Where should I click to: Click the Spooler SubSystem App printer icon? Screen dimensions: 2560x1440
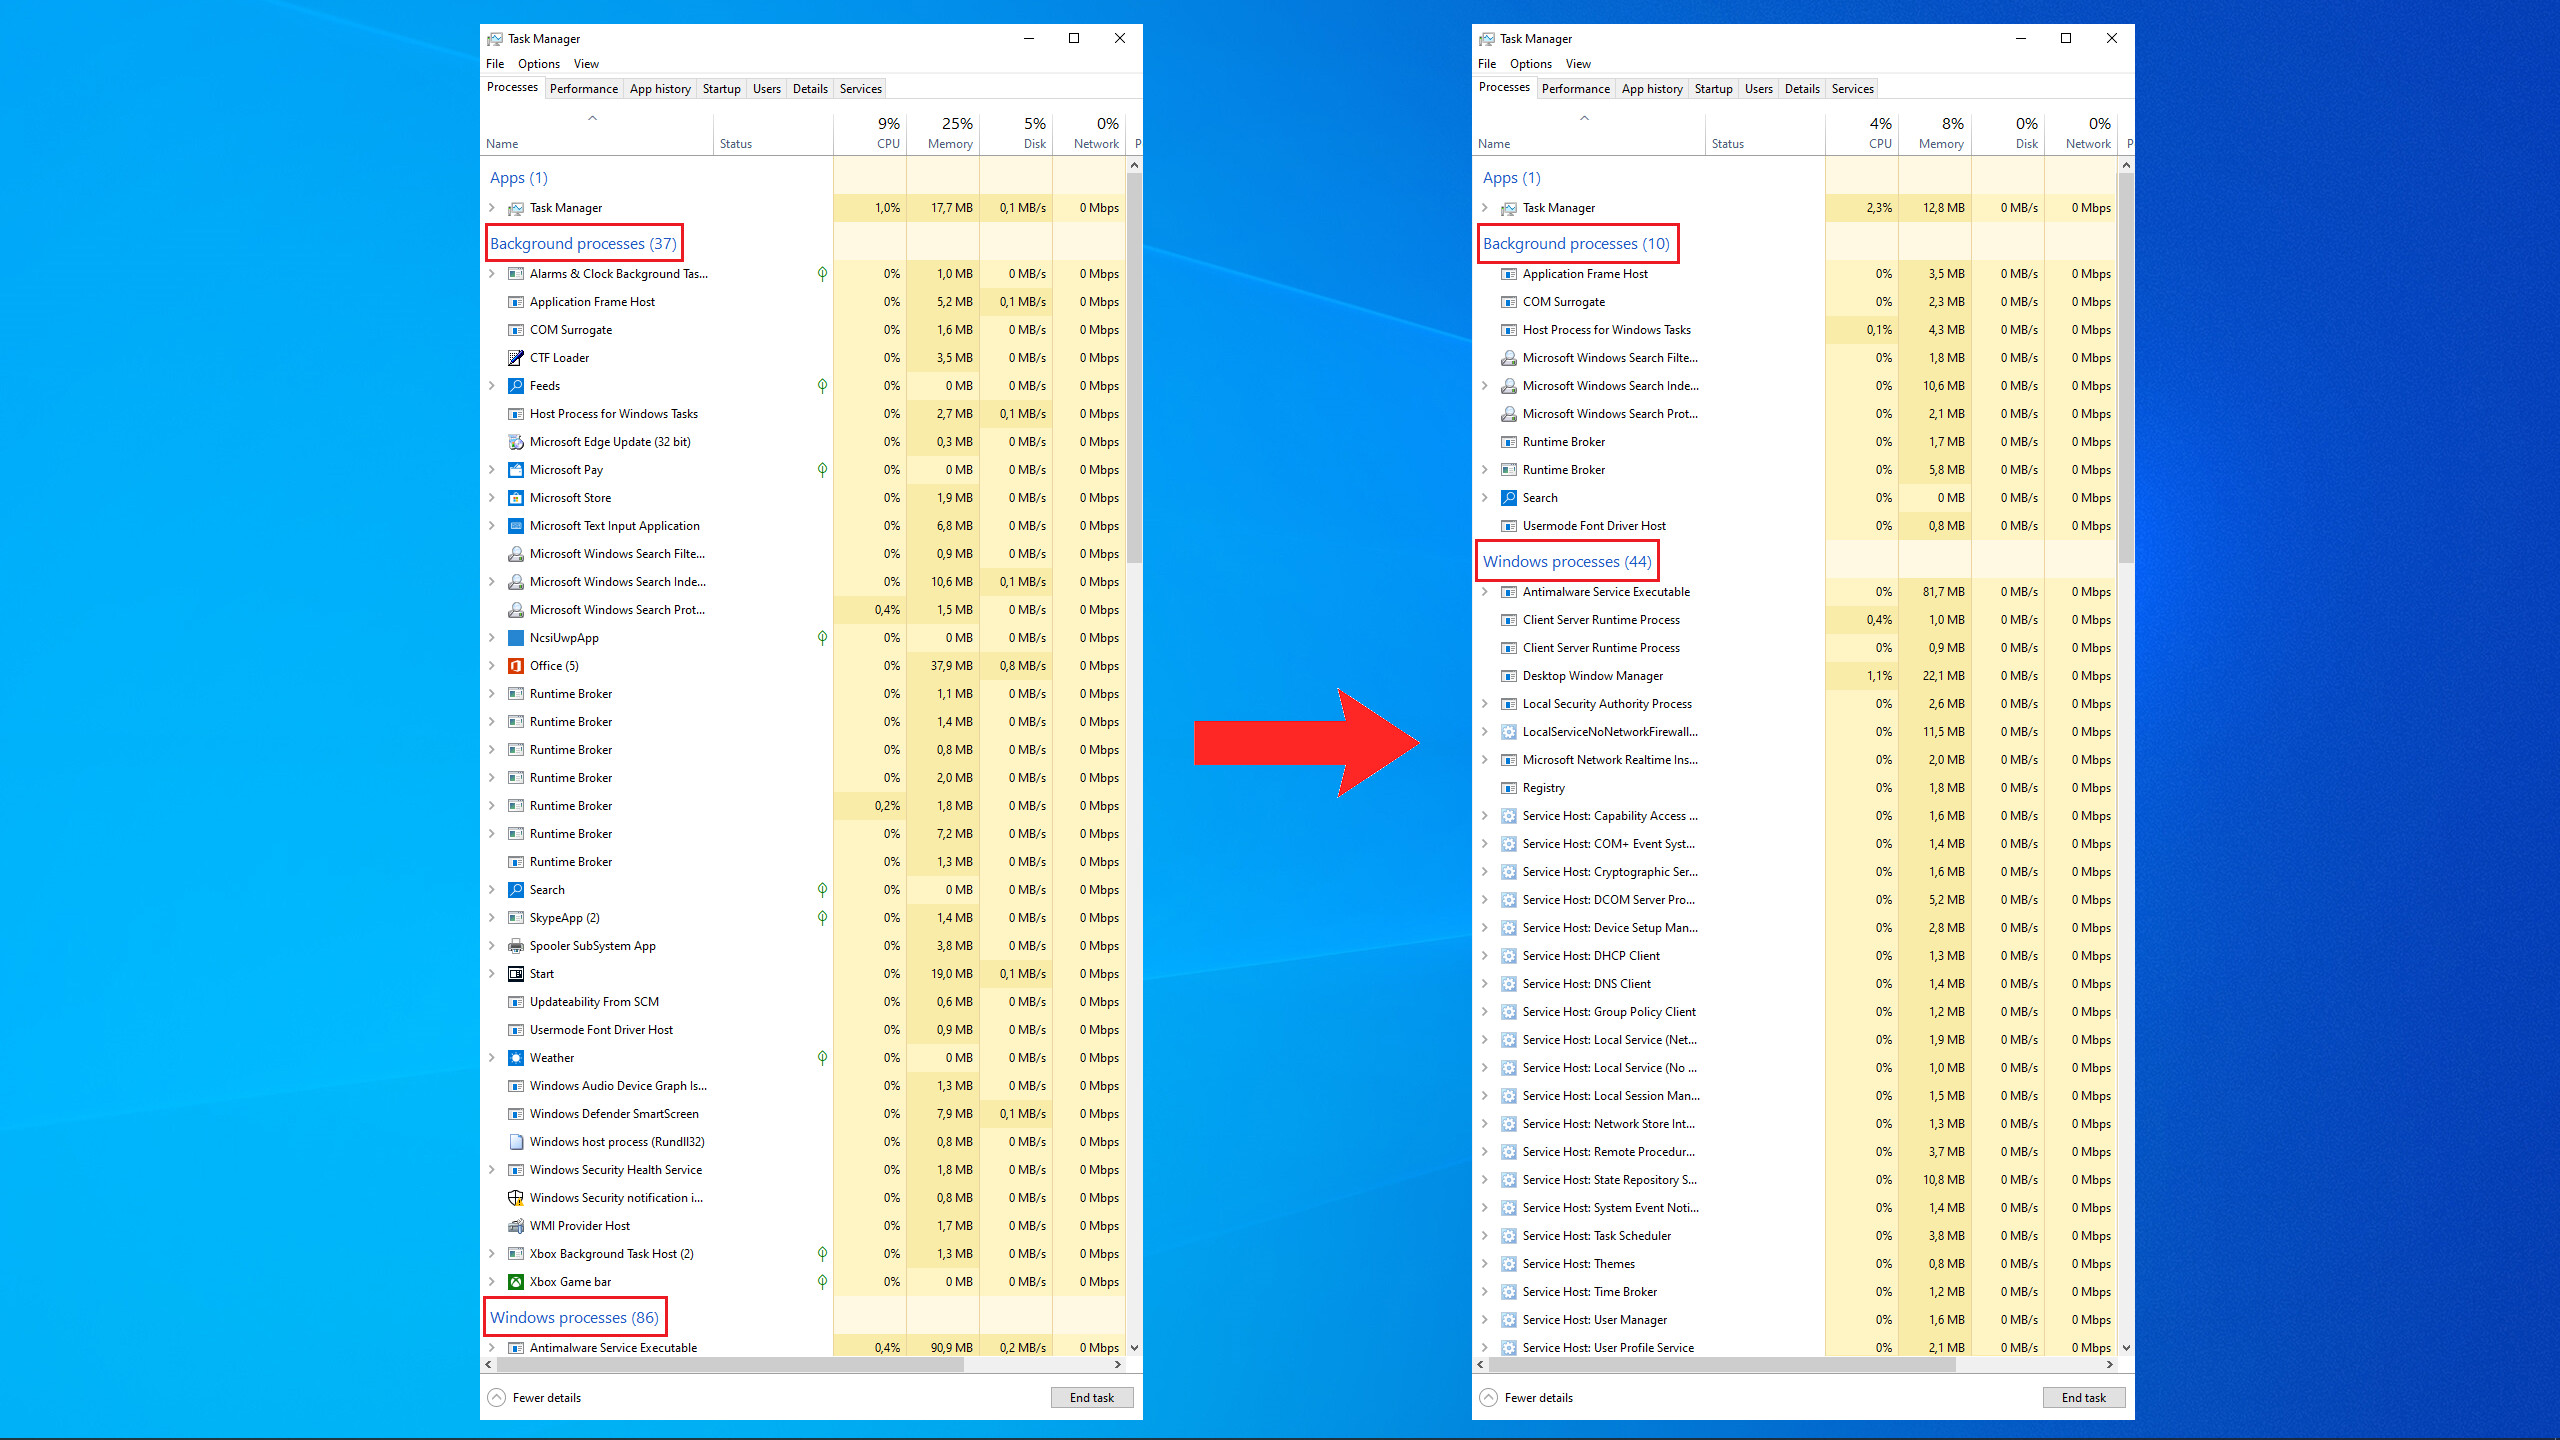pyautogui.click(x=516, y=946)
